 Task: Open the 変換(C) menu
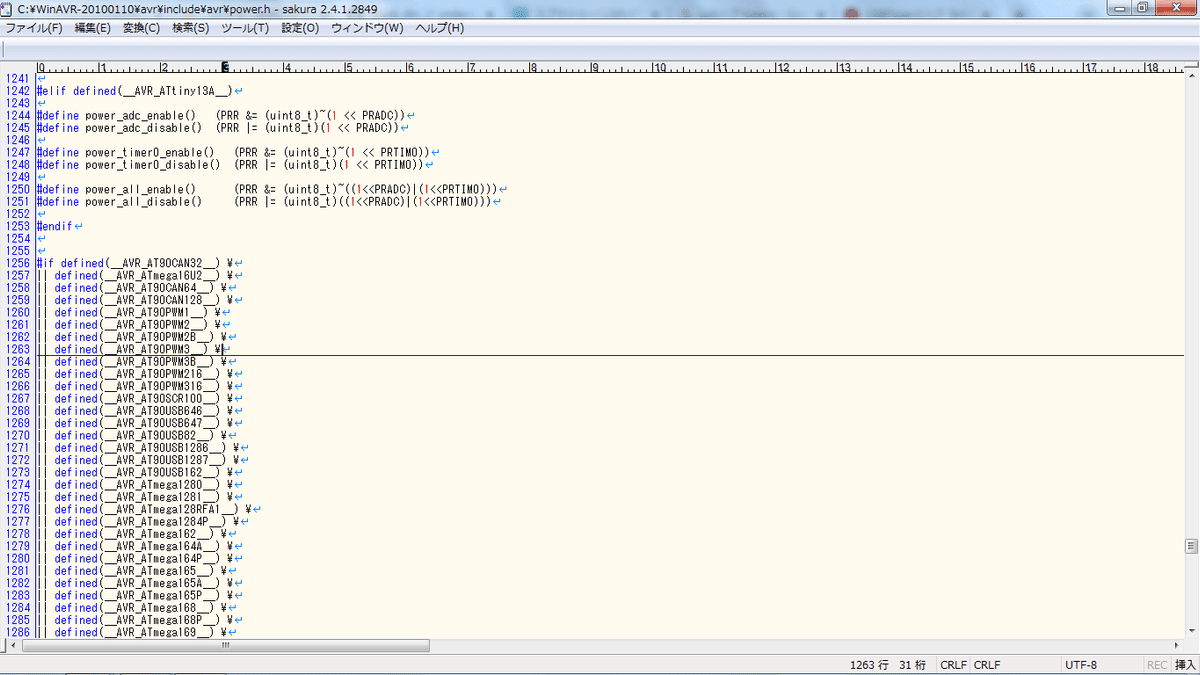[x=141, y=28]
